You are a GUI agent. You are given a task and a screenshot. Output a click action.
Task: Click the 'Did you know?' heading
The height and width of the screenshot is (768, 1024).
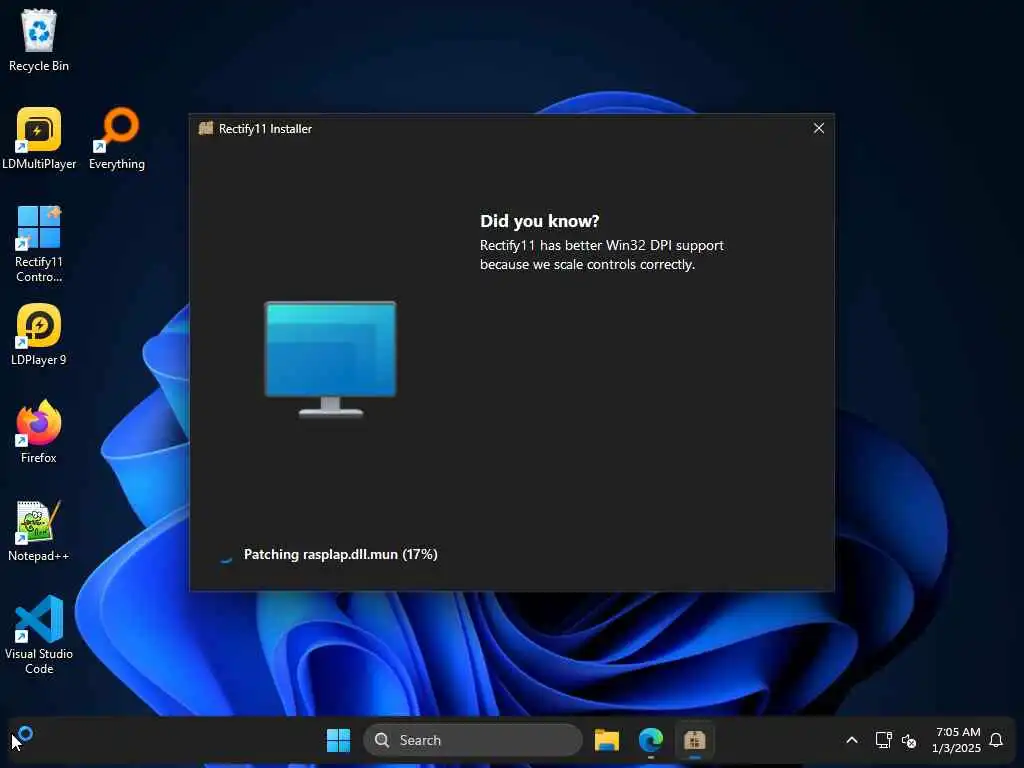pos(539,221)
